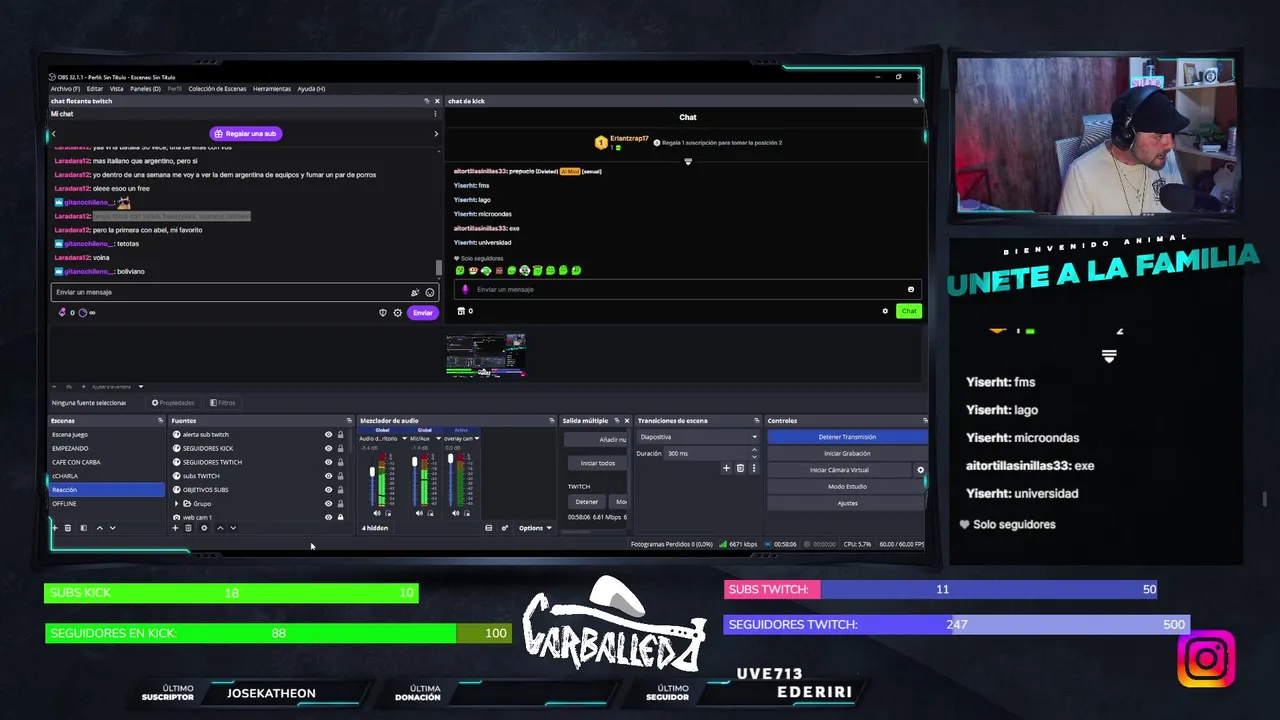Enable Modo Estudio

pyautogui.click(x=847, y=487)
